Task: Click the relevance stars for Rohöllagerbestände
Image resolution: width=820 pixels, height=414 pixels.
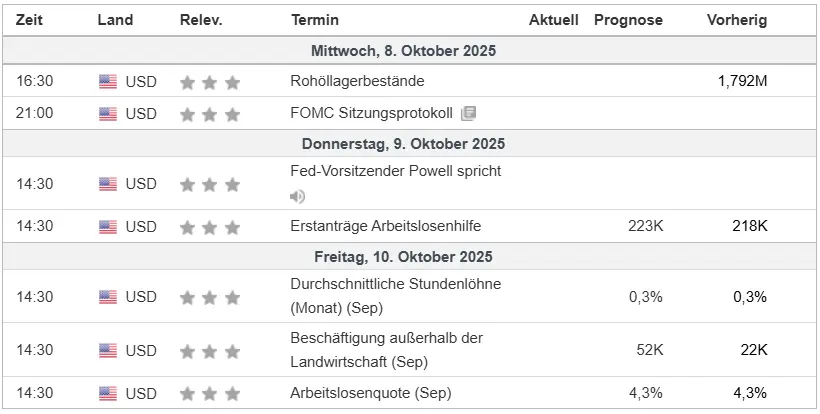Action: [210, 82]
